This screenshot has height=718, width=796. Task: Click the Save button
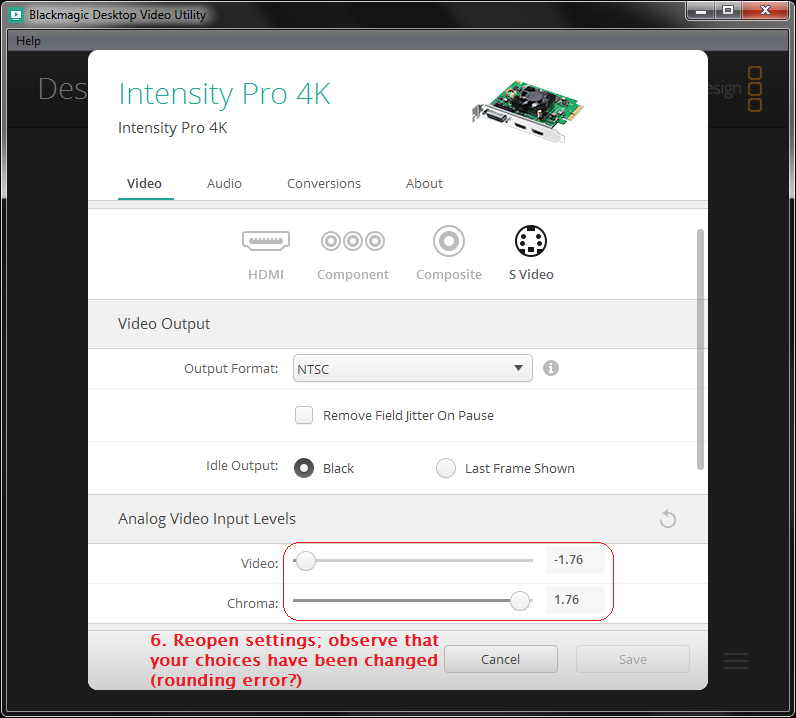click(633, 659)
